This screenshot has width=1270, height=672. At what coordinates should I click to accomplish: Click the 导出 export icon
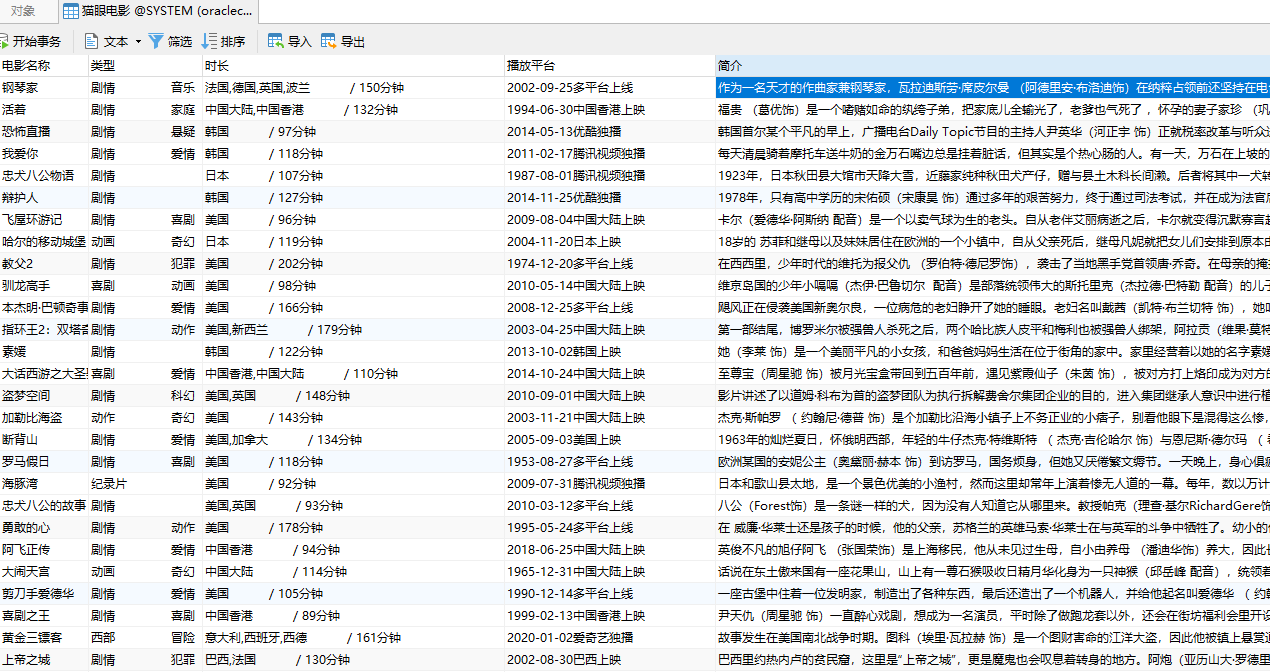(329, 41)
